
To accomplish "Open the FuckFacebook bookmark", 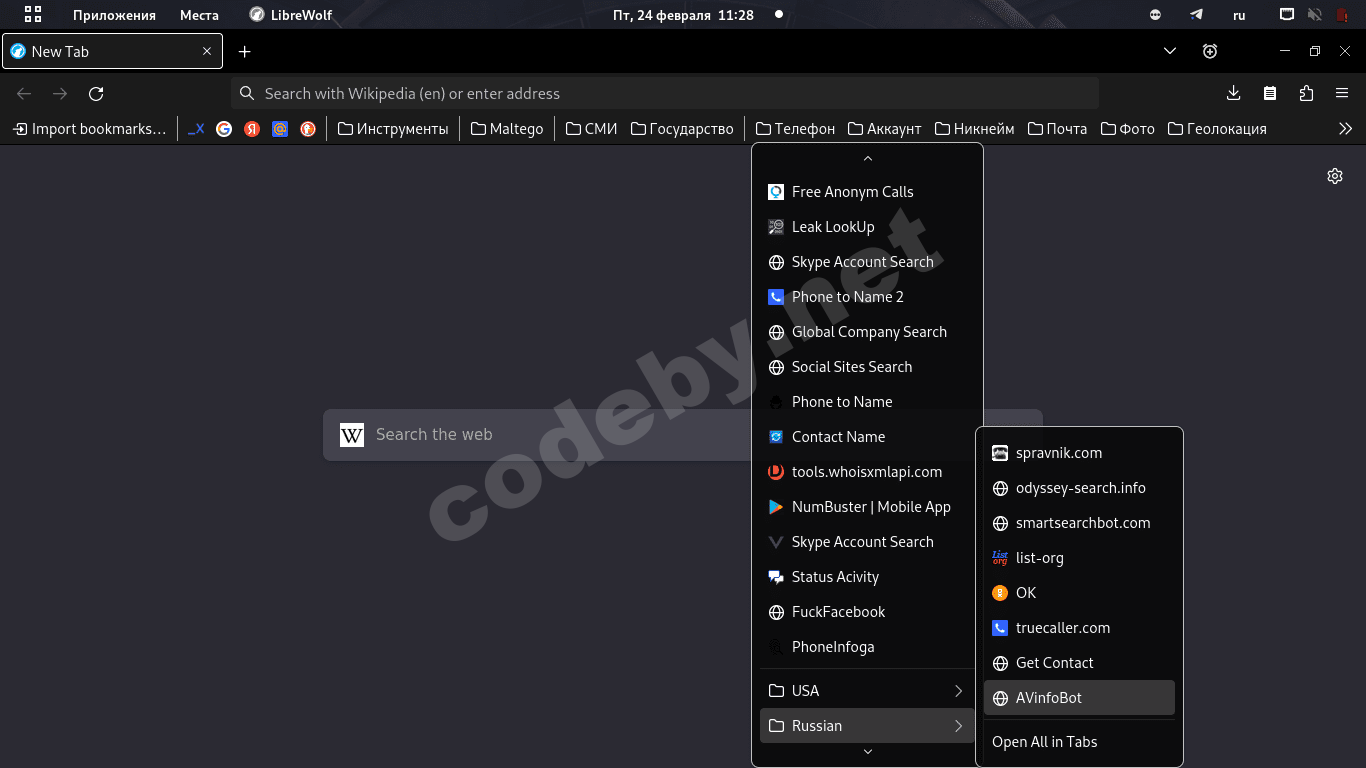I will (x=867, y=612).
